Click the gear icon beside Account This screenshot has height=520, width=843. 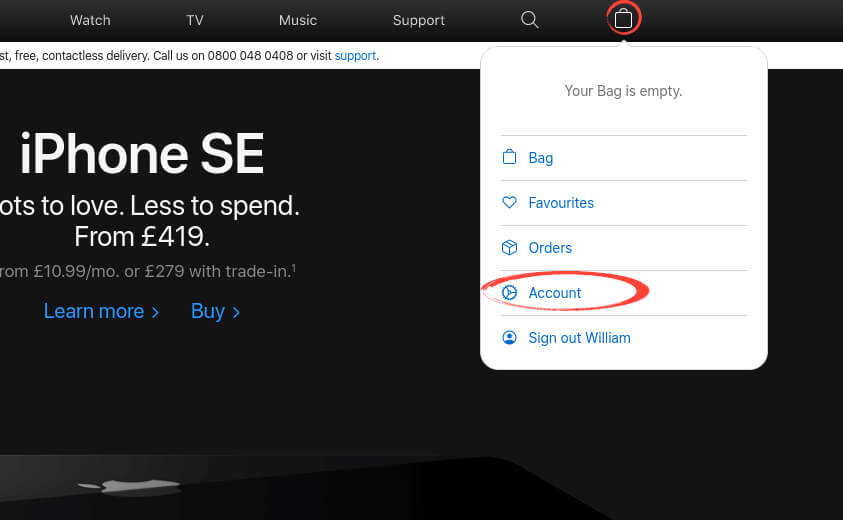[x=509, y=293]
